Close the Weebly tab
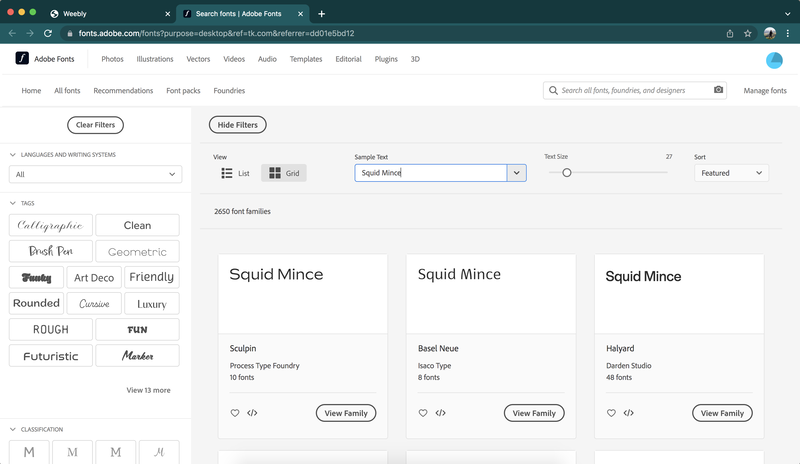This screenshot has height=464, width=800. coord(167,14)
